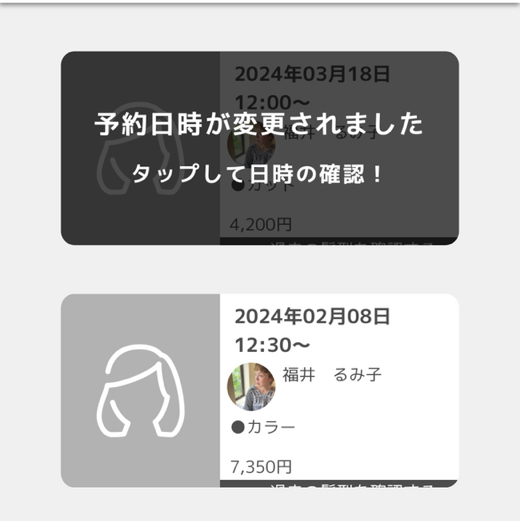Viewport: 520px width, 521px height.
Task: Click the 12:30〜 time label
Action: click(272, 345)
